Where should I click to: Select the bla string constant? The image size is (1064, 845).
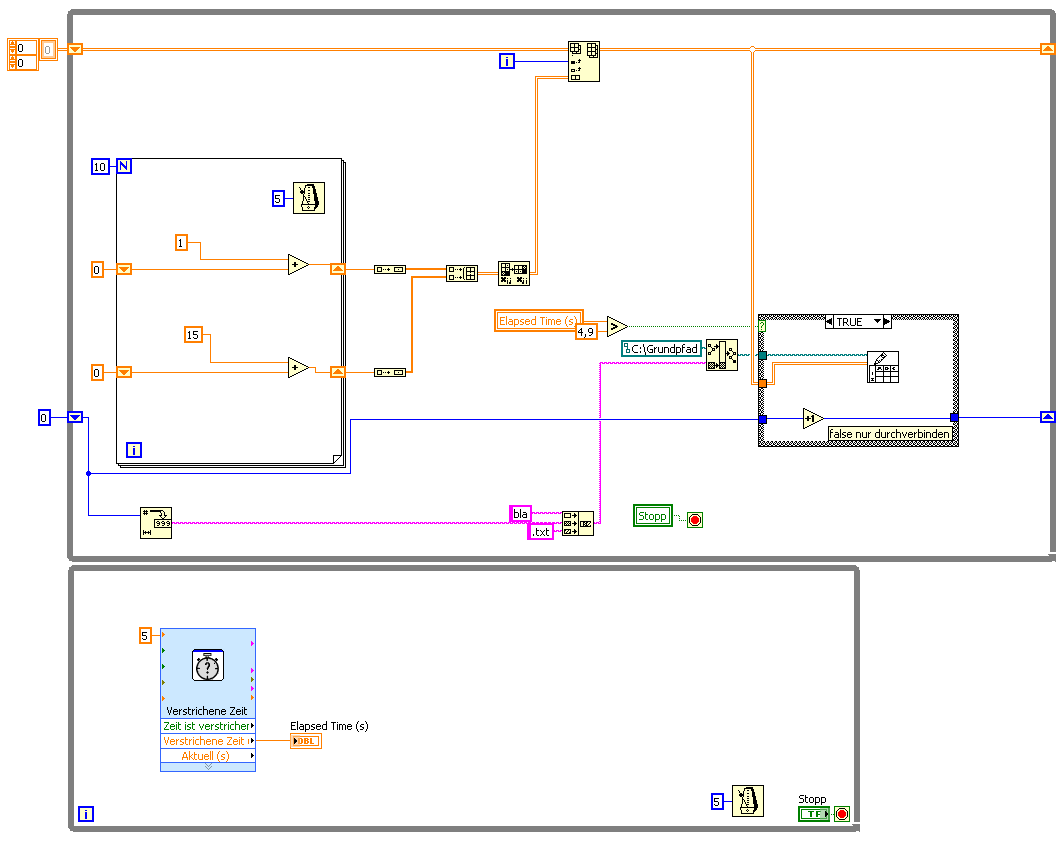[x=520, y=514]
